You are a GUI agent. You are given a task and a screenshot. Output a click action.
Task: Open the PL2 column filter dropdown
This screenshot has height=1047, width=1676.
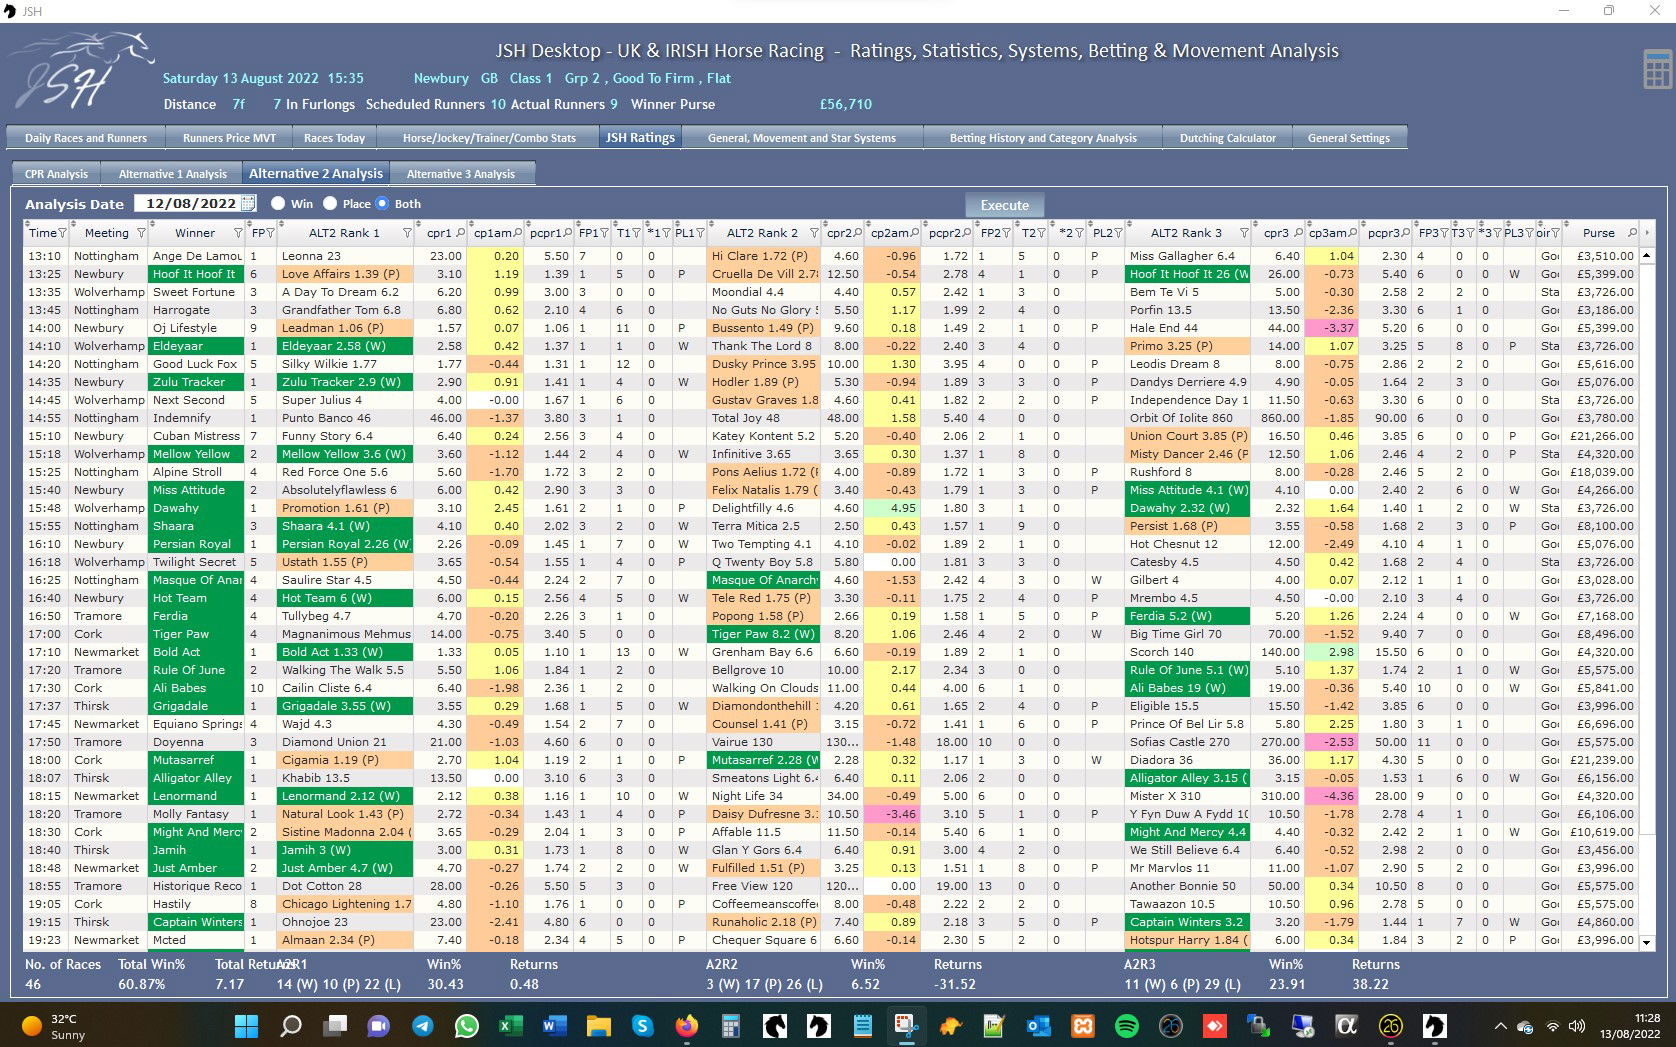point(1118,233)
